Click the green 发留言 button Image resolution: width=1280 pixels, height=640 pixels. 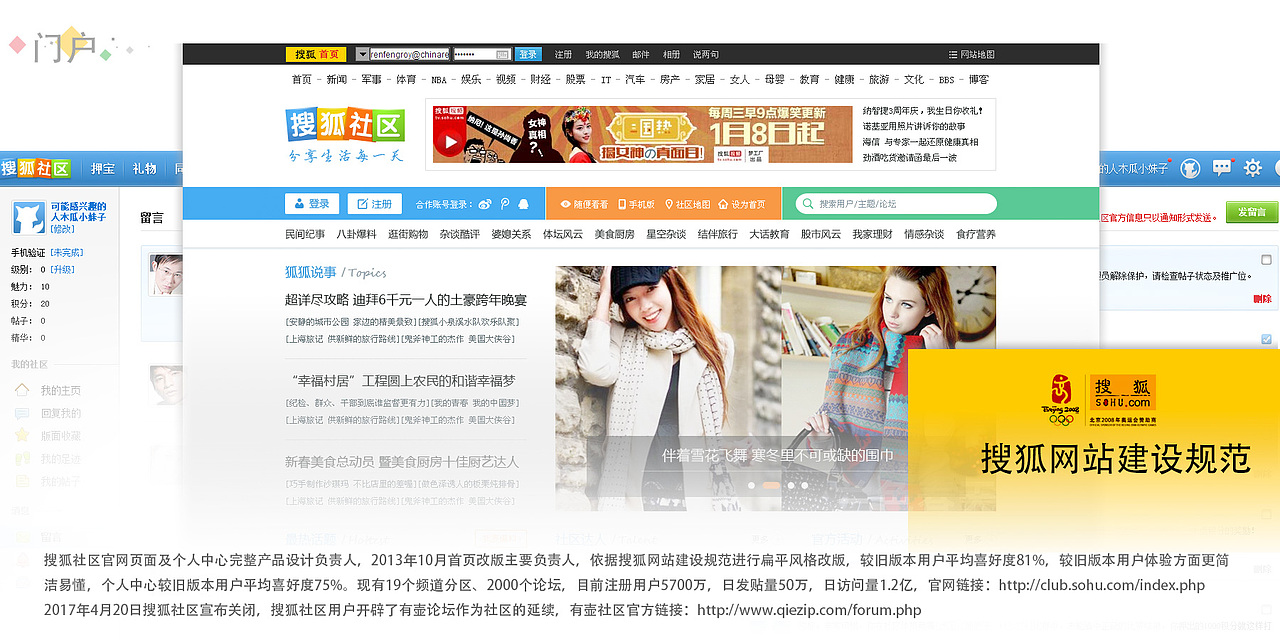(1253, 212)
